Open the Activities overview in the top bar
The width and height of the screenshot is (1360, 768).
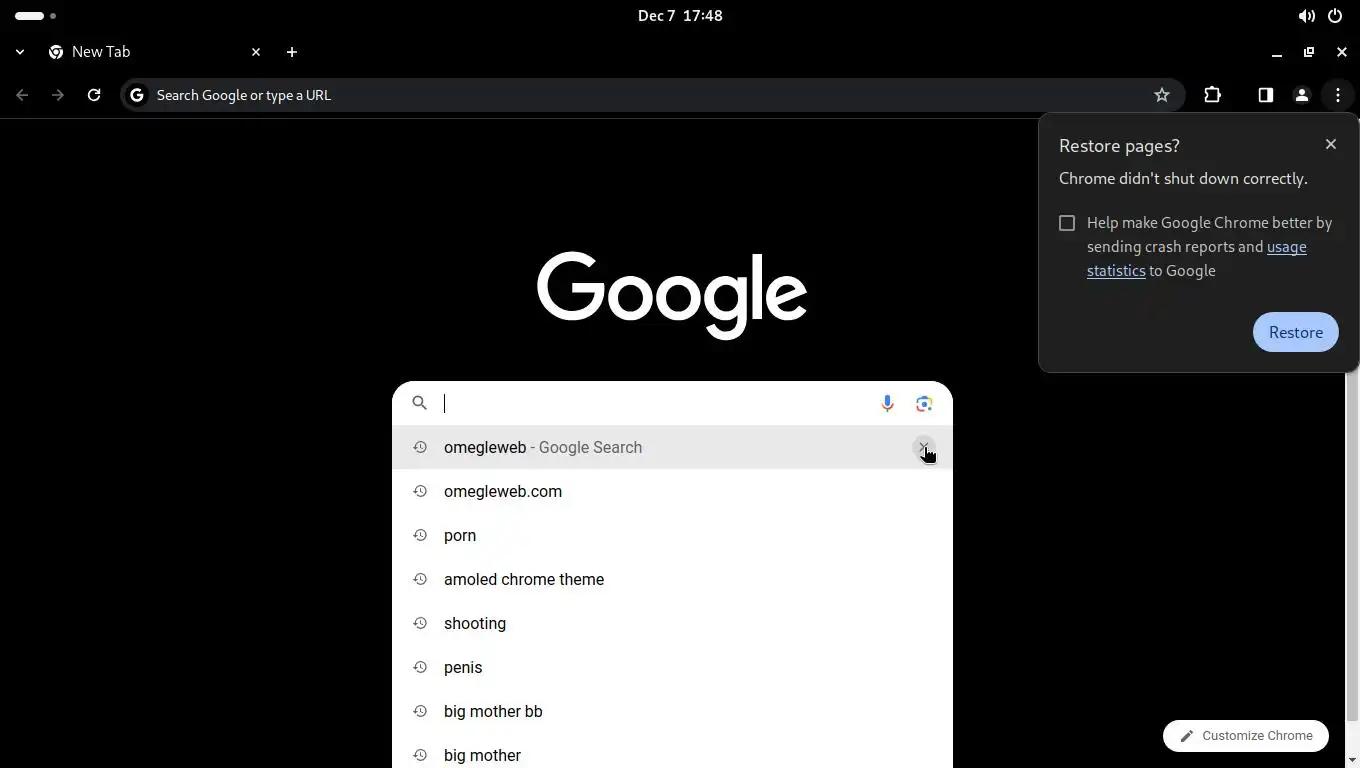(x=35, y=16)
